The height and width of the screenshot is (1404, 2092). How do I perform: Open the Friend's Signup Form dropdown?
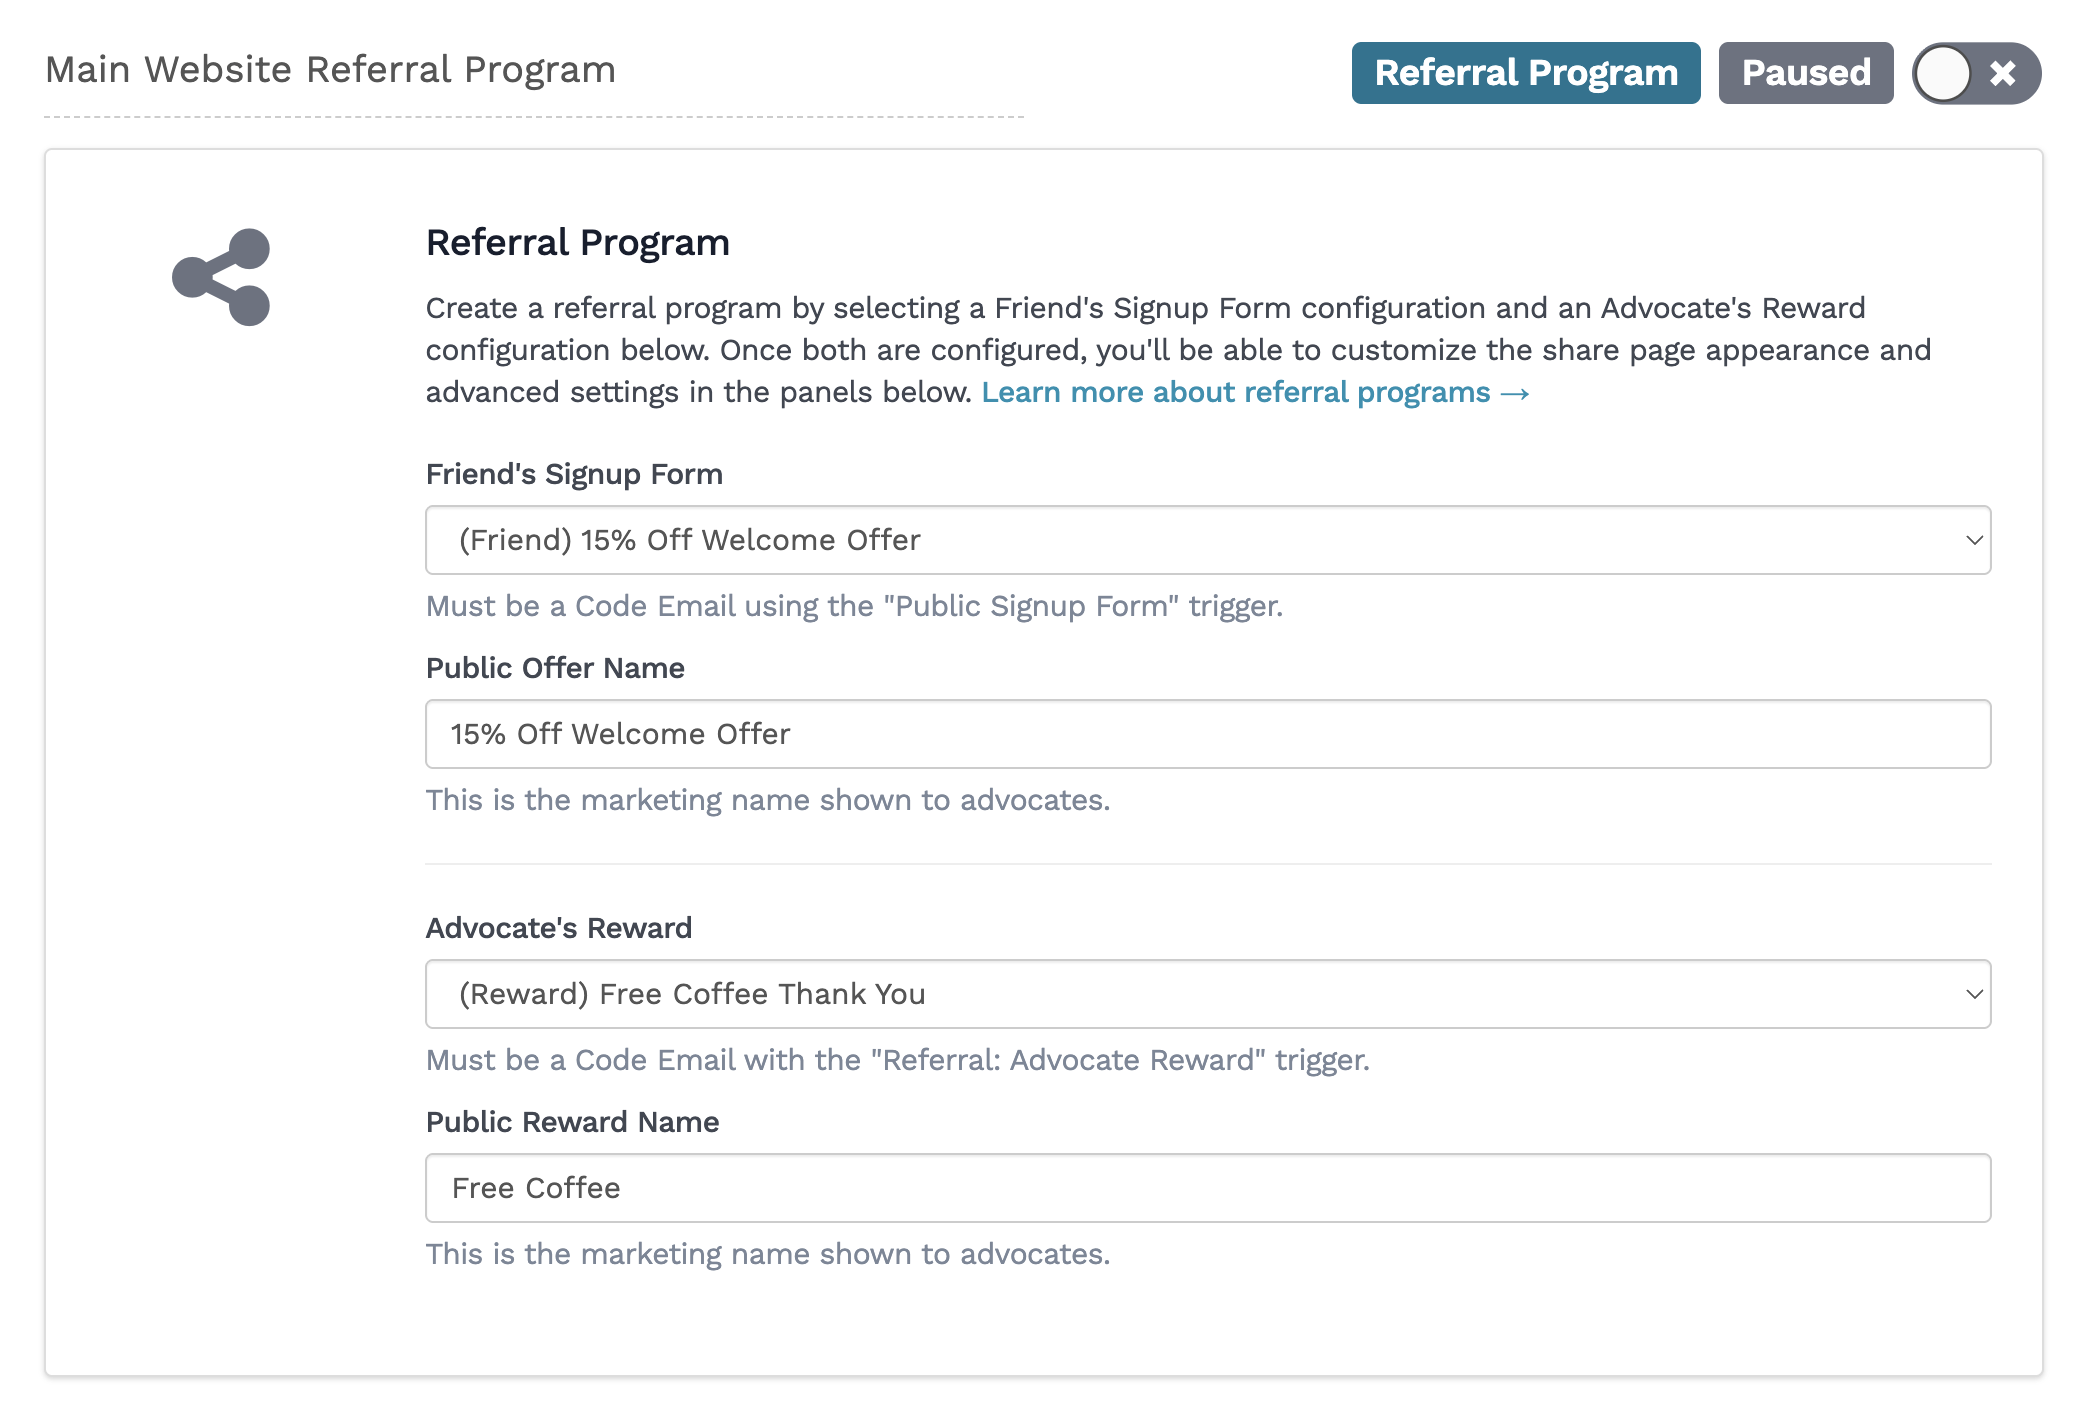[1207, 540]
